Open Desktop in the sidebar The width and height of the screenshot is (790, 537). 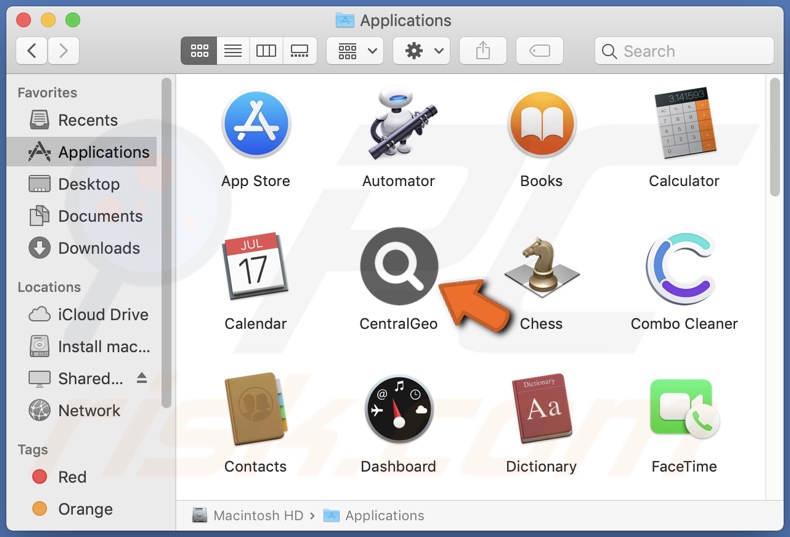[x=83, y=184]
